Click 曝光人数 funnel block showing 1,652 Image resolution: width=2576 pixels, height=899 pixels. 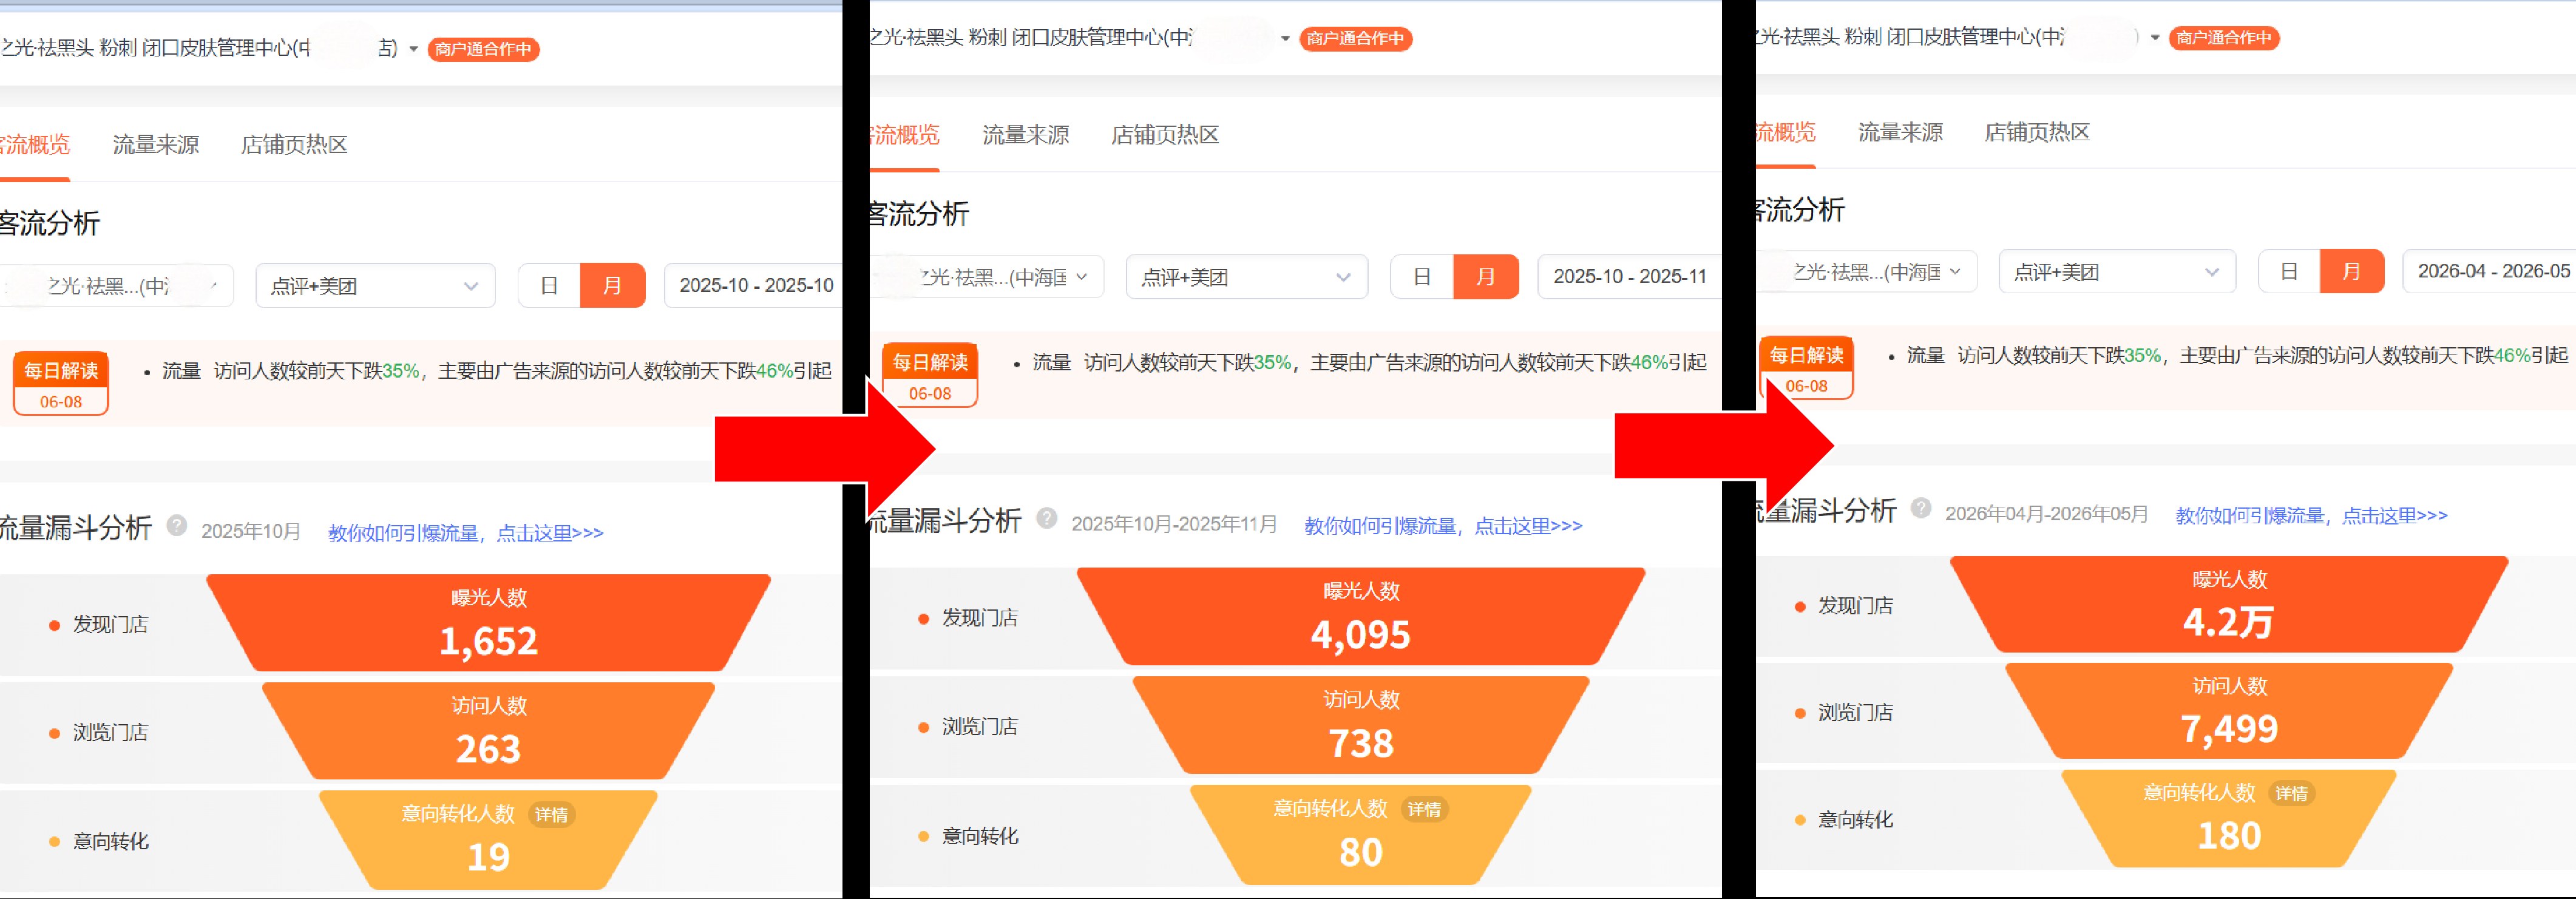coord(489,622)
